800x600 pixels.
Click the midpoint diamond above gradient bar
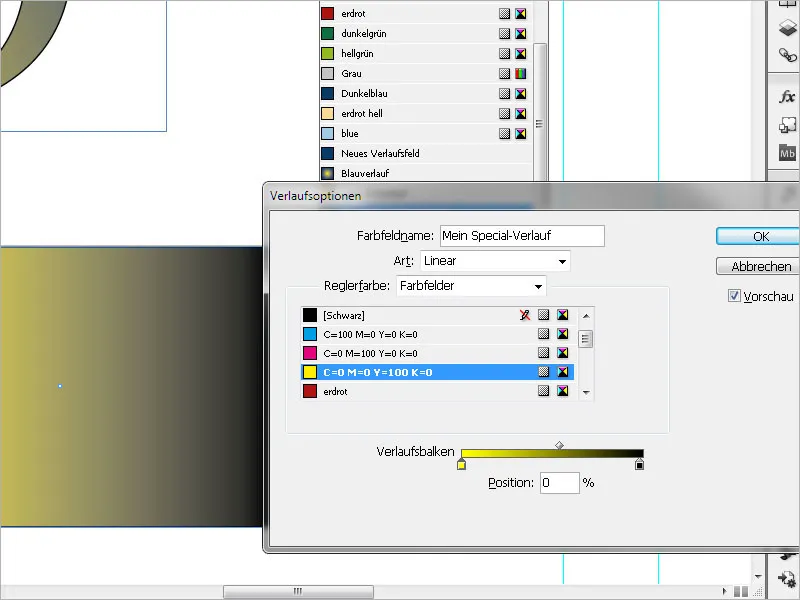coord(559,445)
